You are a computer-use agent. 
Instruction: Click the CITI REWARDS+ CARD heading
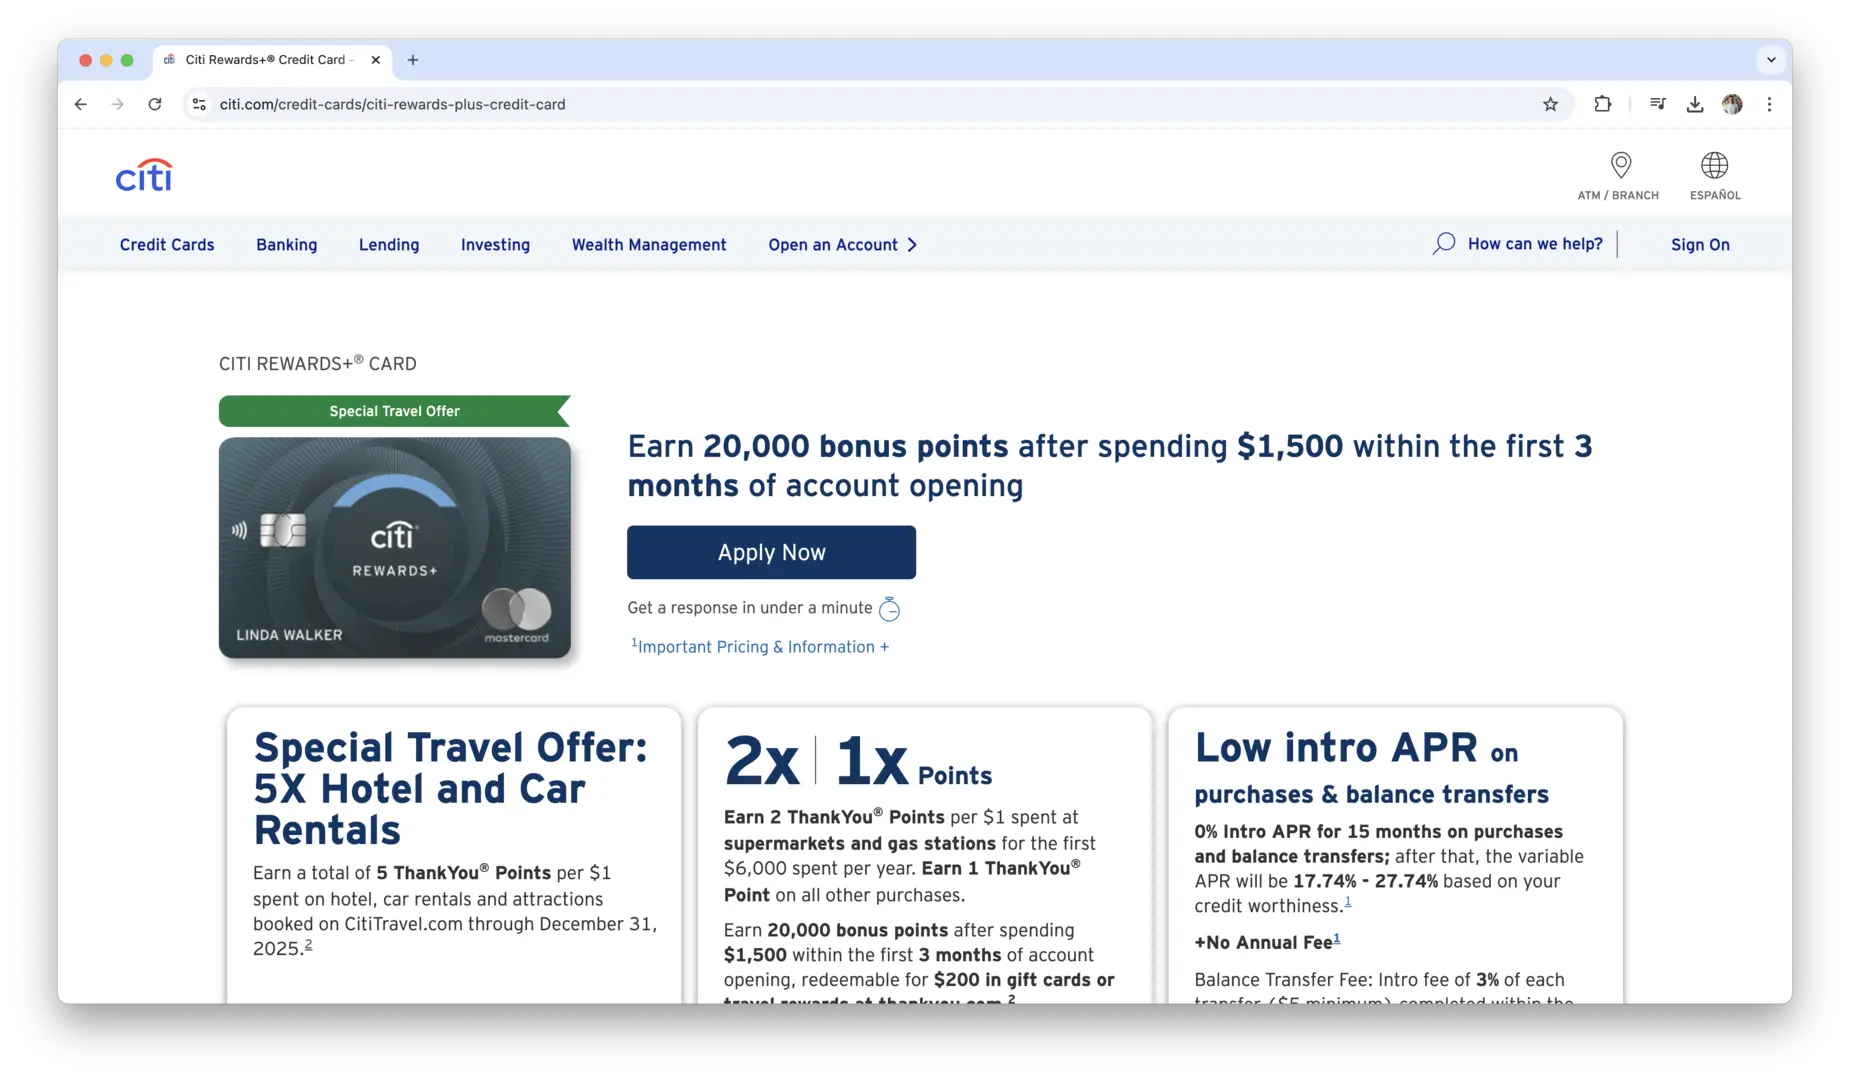click(x=318, y=364)
